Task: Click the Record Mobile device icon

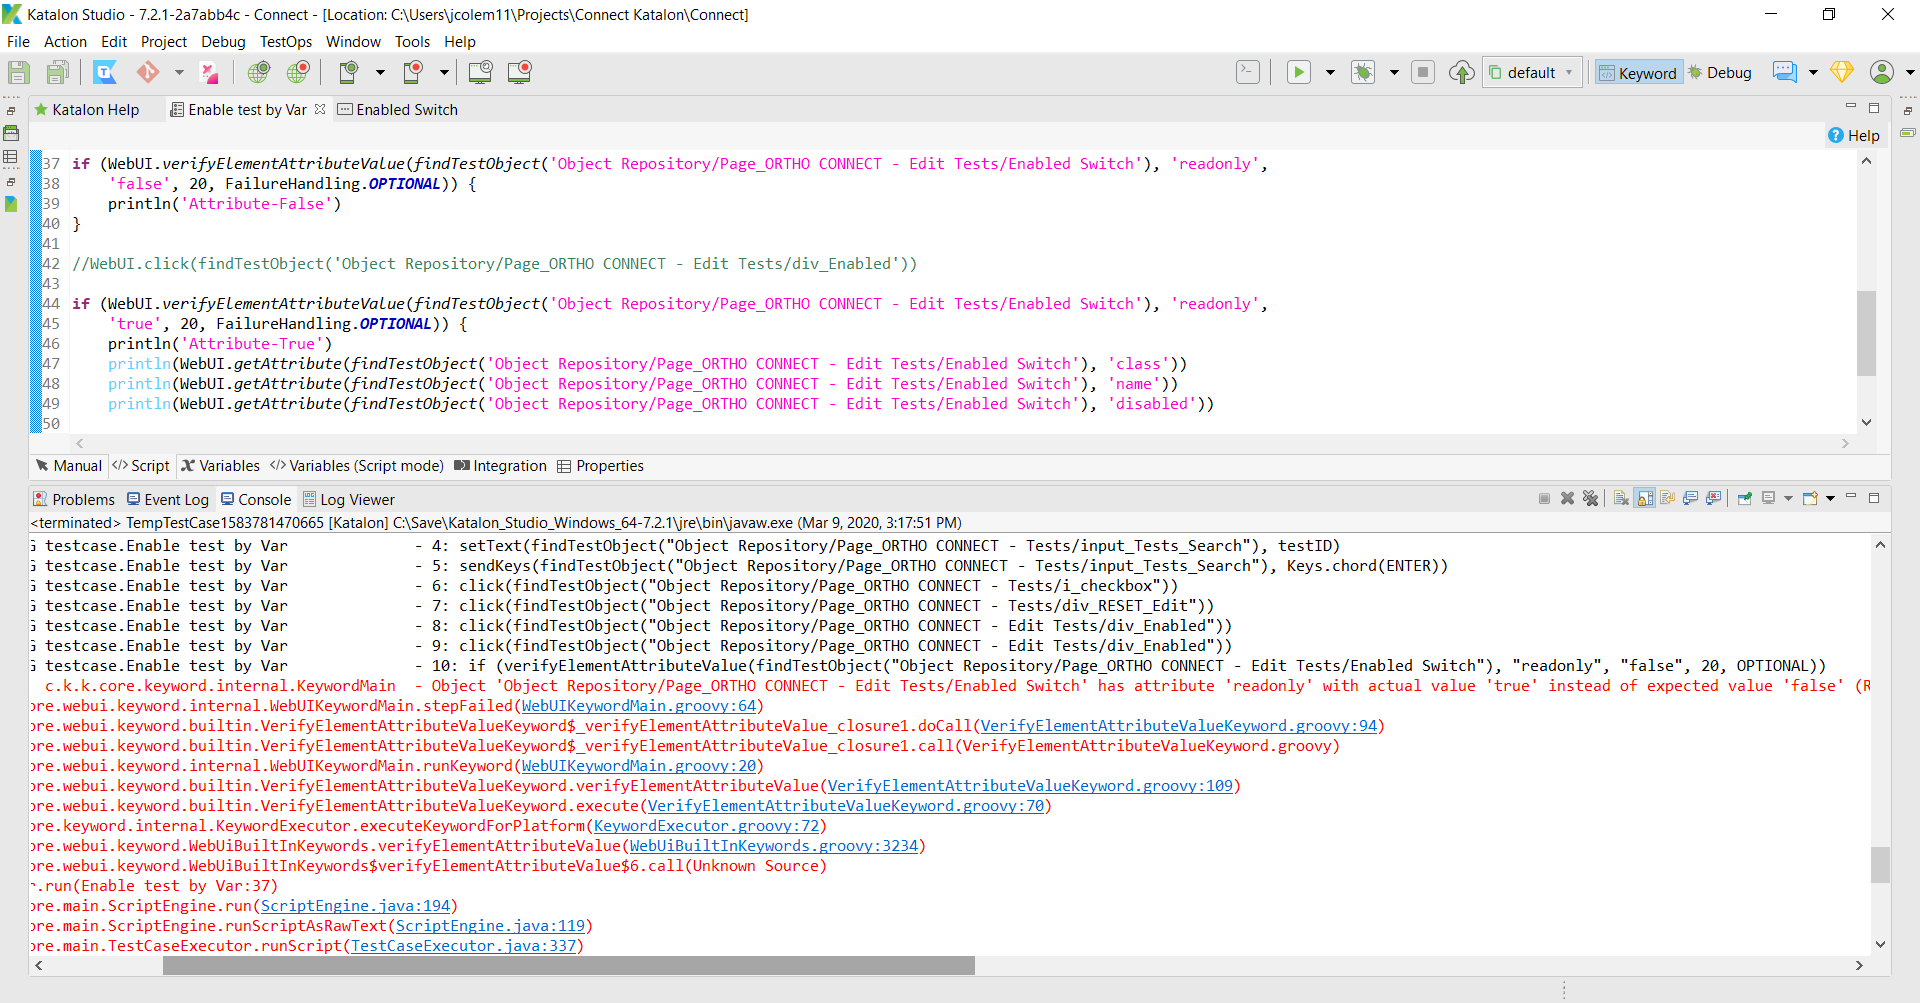Action: pyautogui.click(x=412, y=72)
